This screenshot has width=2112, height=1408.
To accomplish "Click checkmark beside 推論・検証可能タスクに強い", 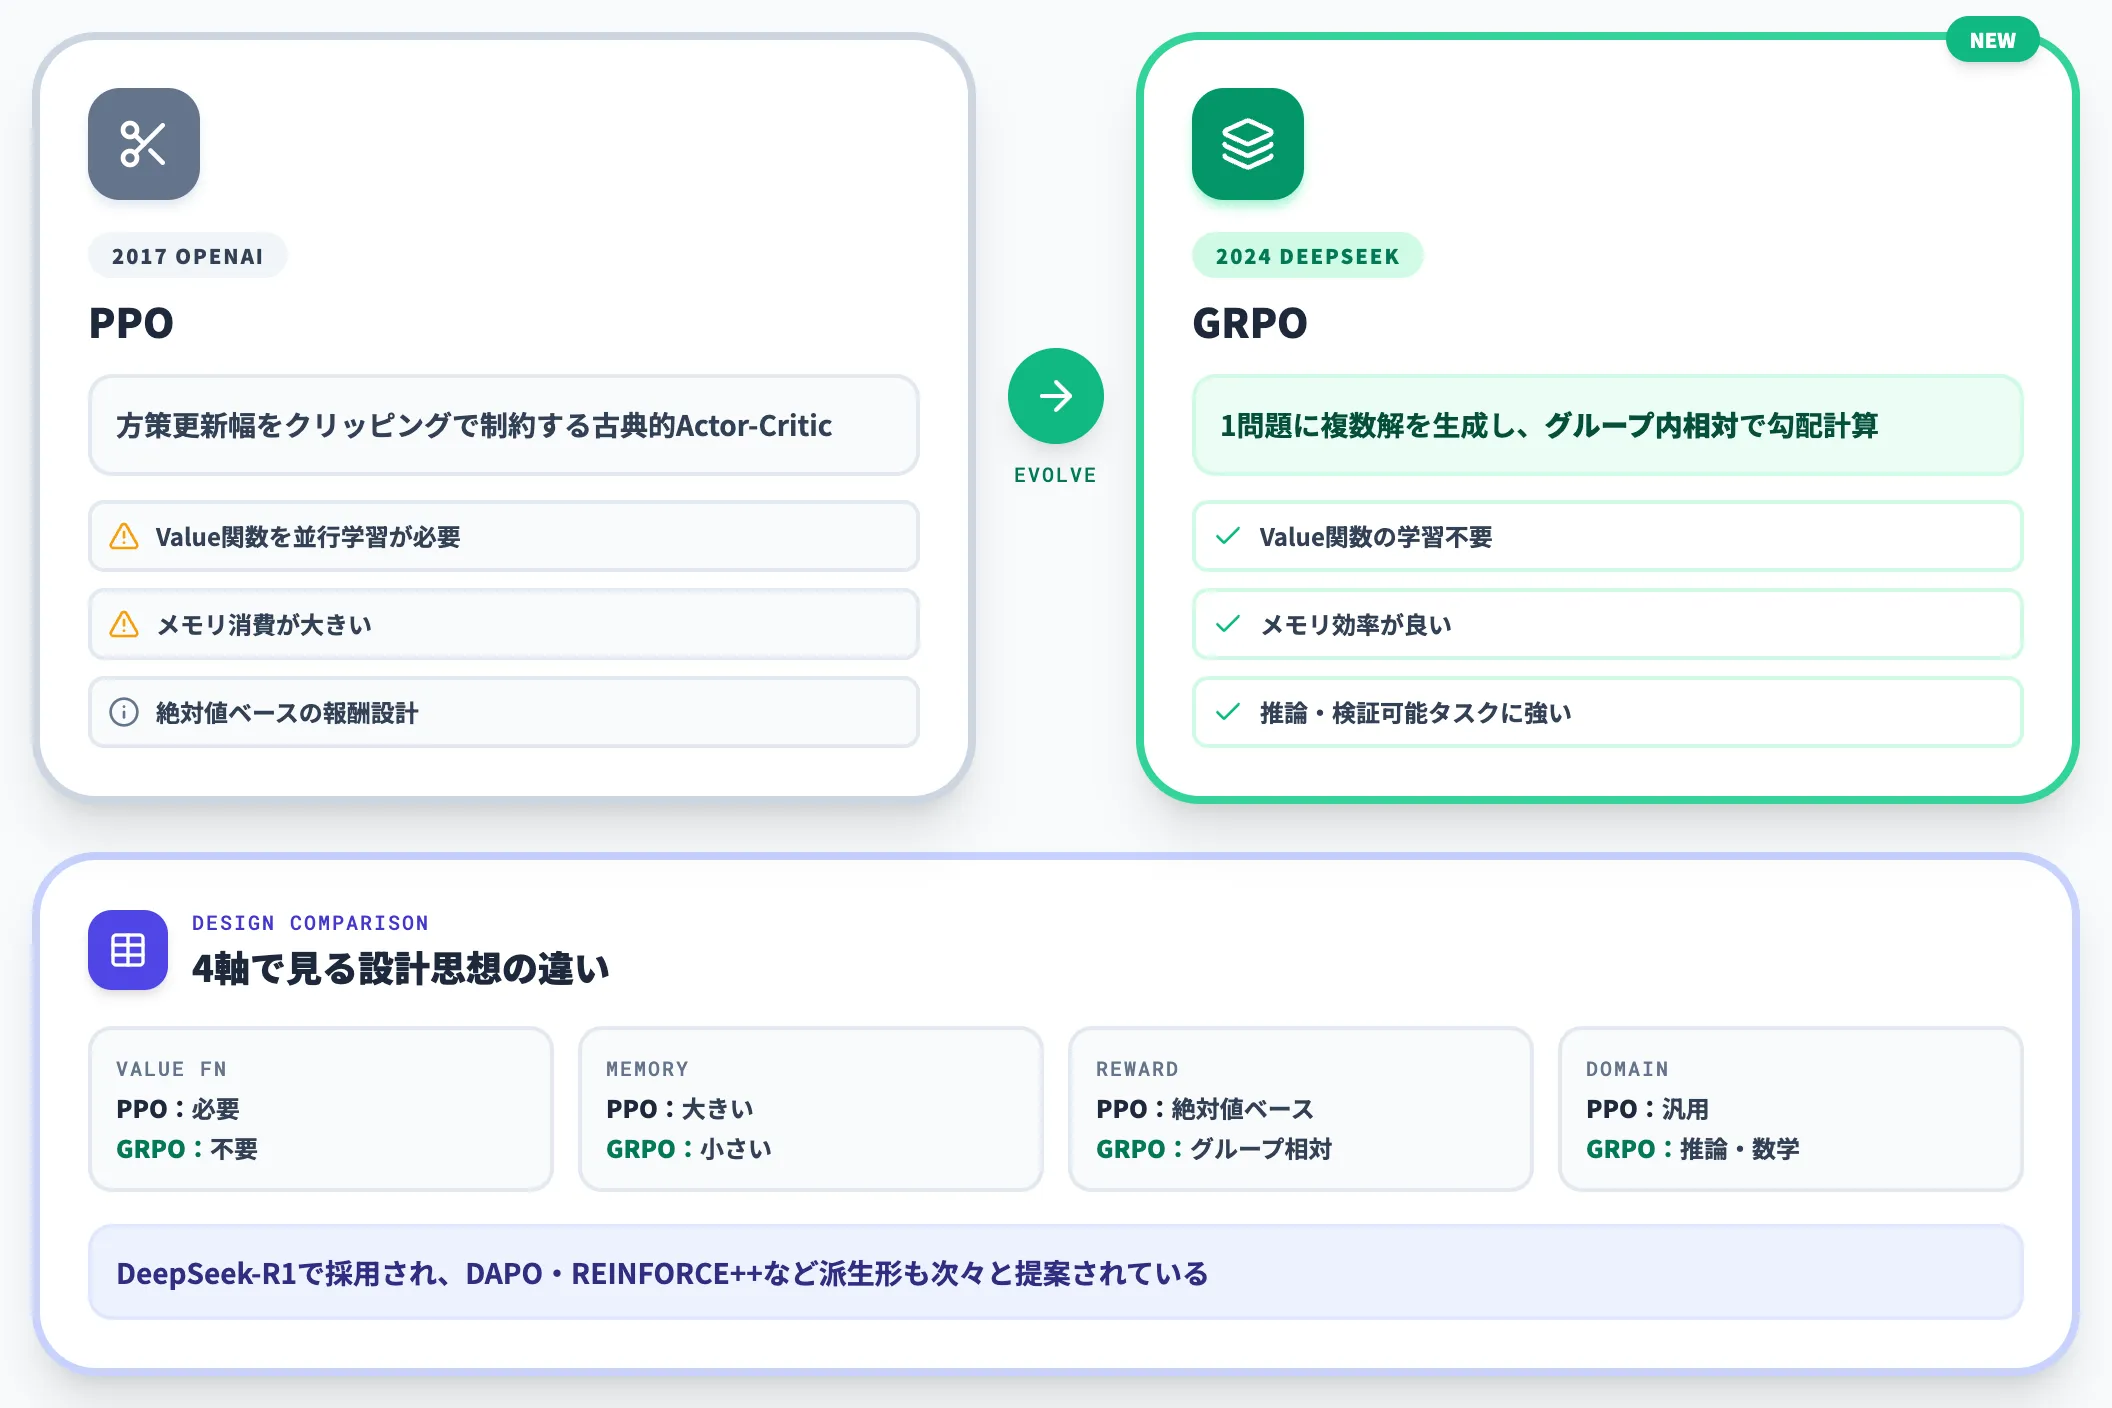I will 1228,712.
